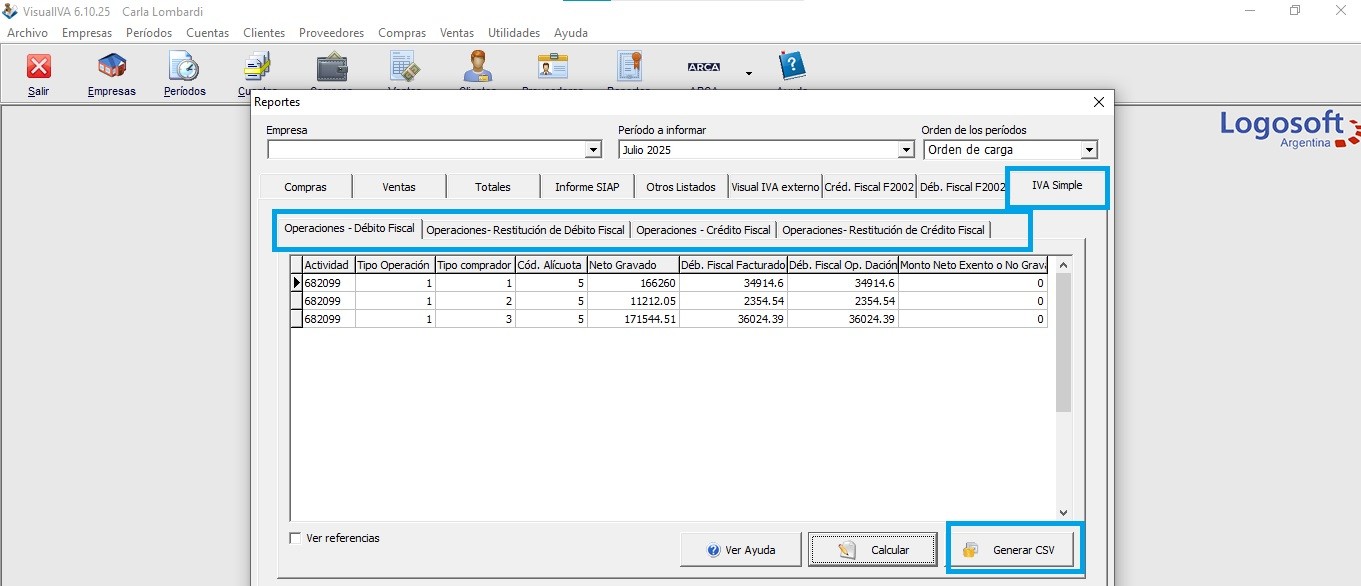Open the Clientes person toolbar icon

point(477,67)
